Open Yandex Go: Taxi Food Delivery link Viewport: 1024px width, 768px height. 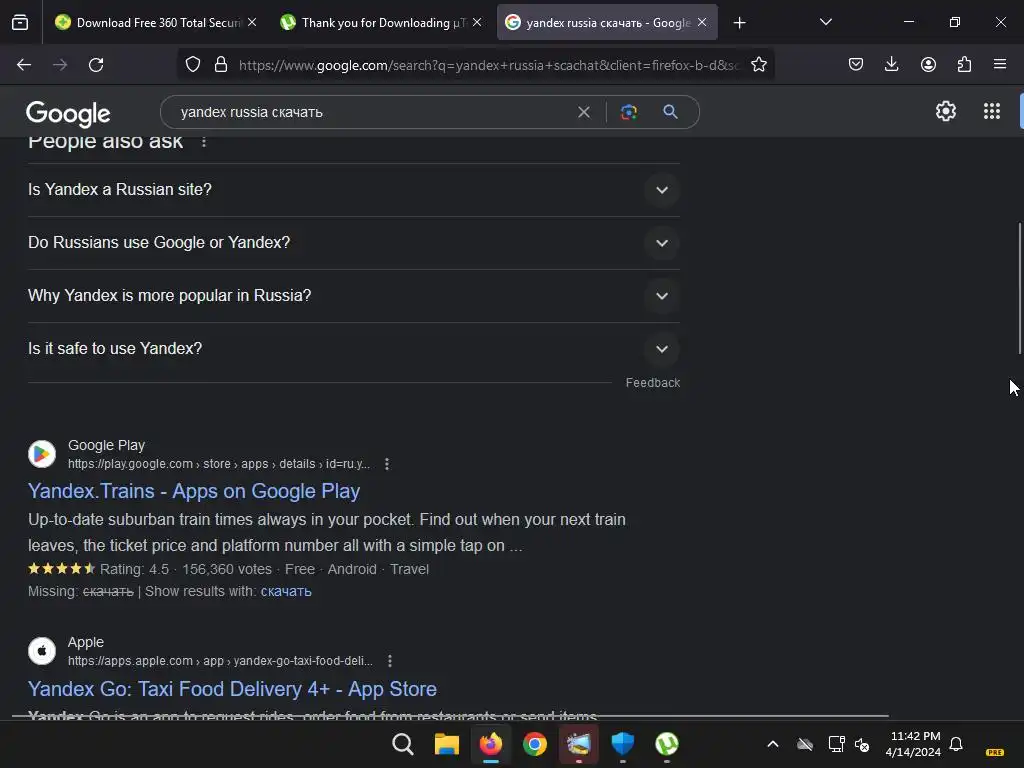232,689
